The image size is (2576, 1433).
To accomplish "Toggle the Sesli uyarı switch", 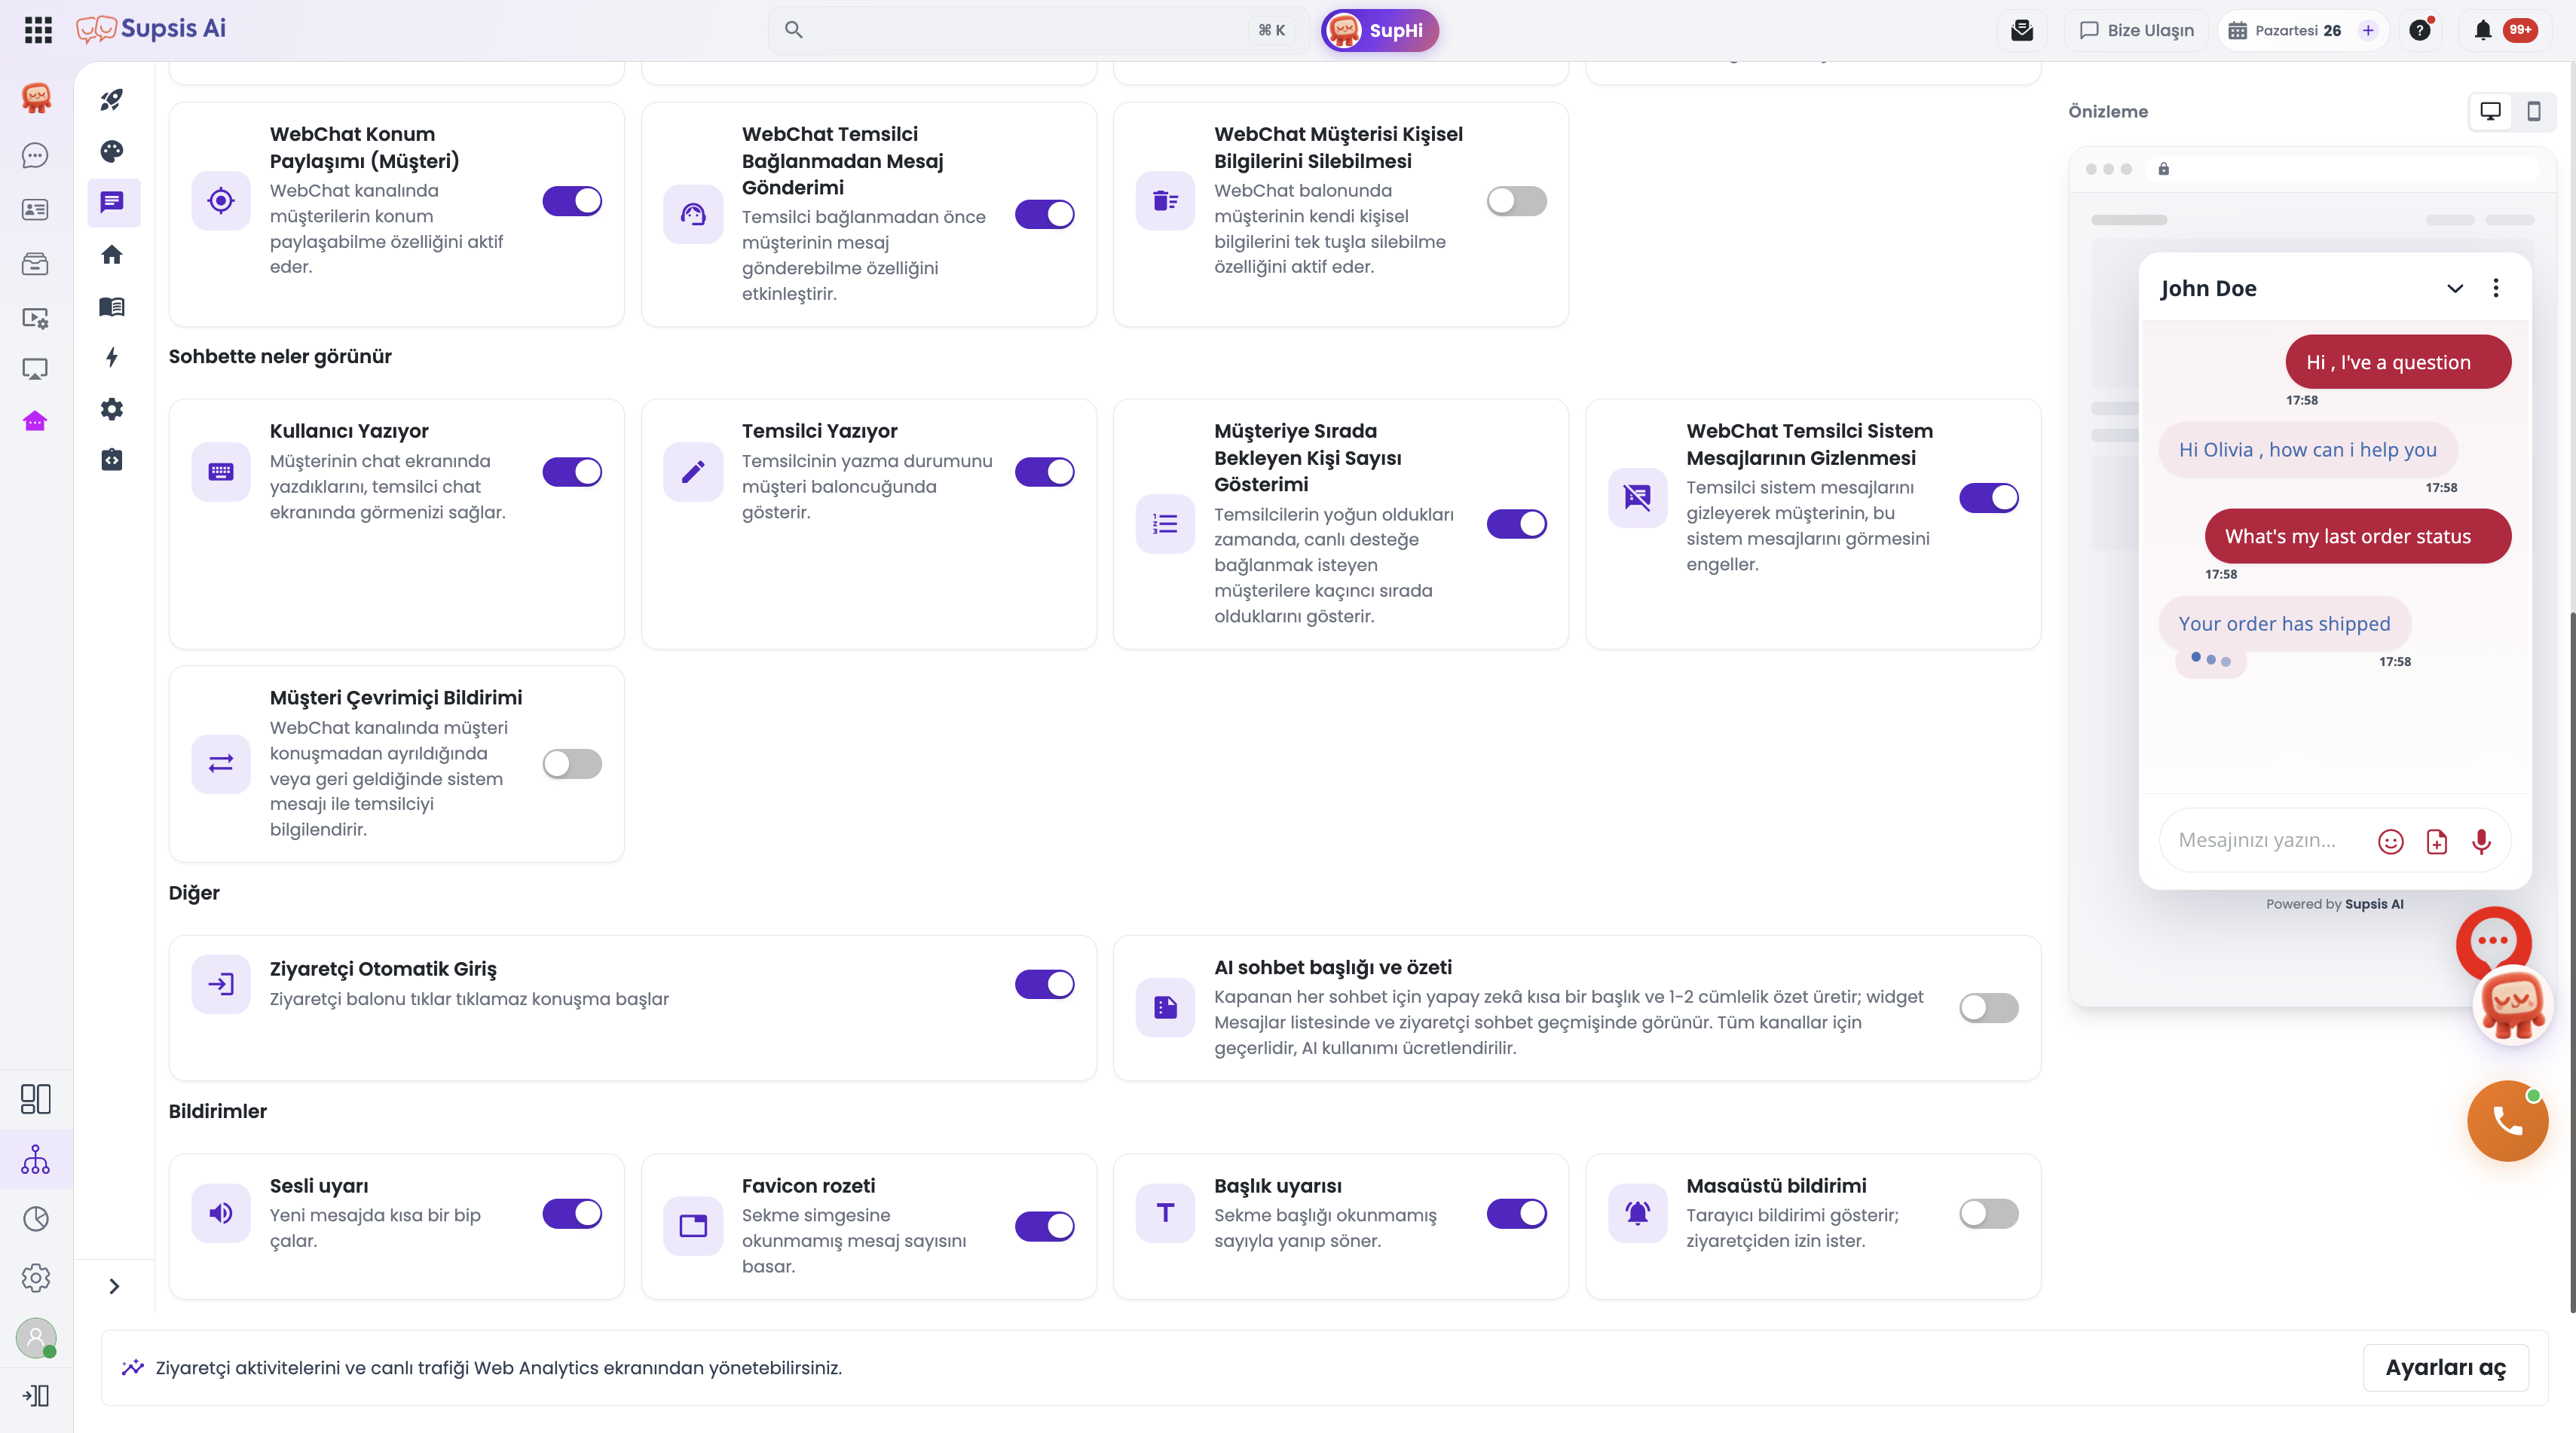I will coord(572,1214).
